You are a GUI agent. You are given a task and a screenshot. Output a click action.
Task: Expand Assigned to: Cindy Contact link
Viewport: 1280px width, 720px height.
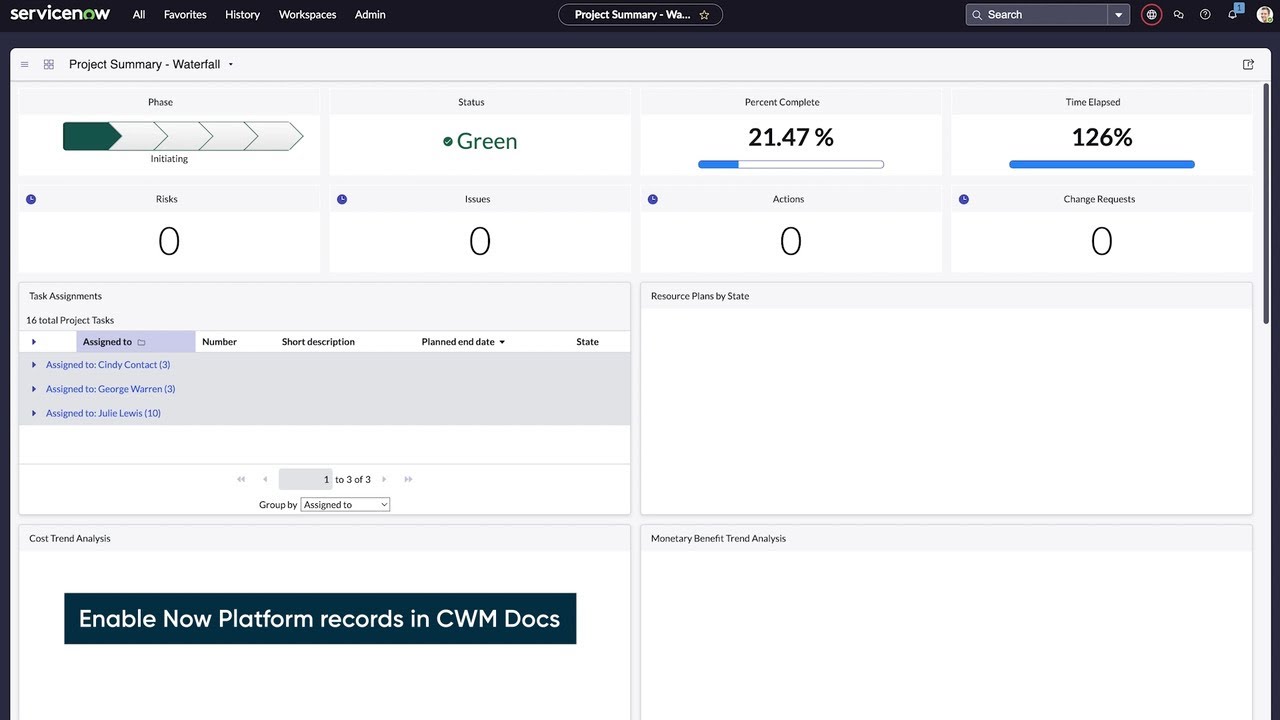coord(108,365)
